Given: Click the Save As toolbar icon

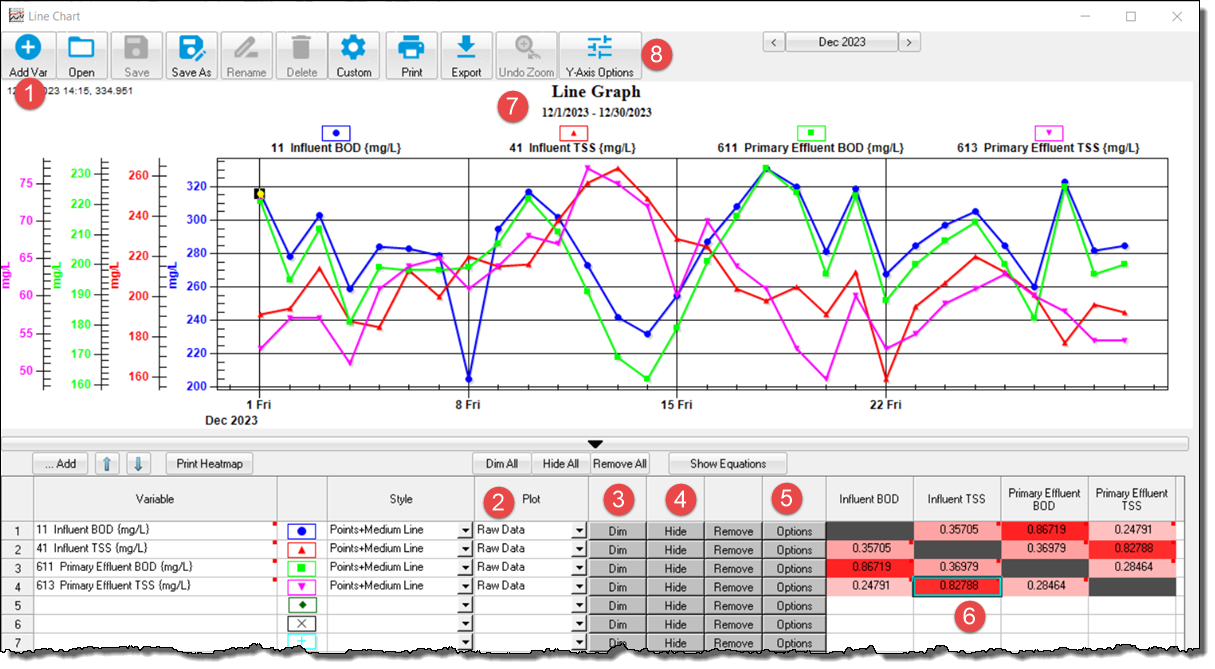Looking at the screenshot, I should tap(191, 56).
